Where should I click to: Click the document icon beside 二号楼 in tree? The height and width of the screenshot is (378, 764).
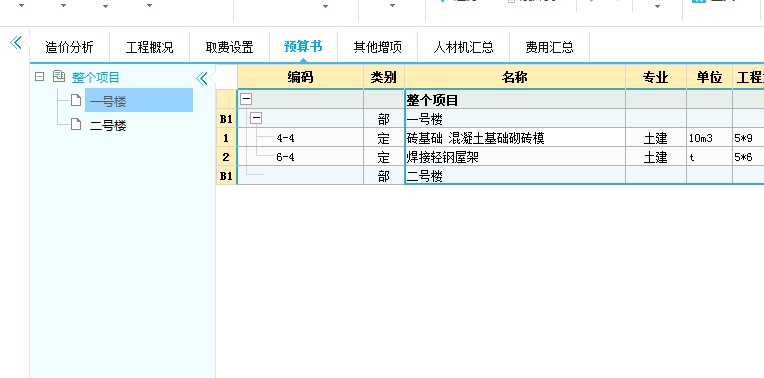coord(76,124)
